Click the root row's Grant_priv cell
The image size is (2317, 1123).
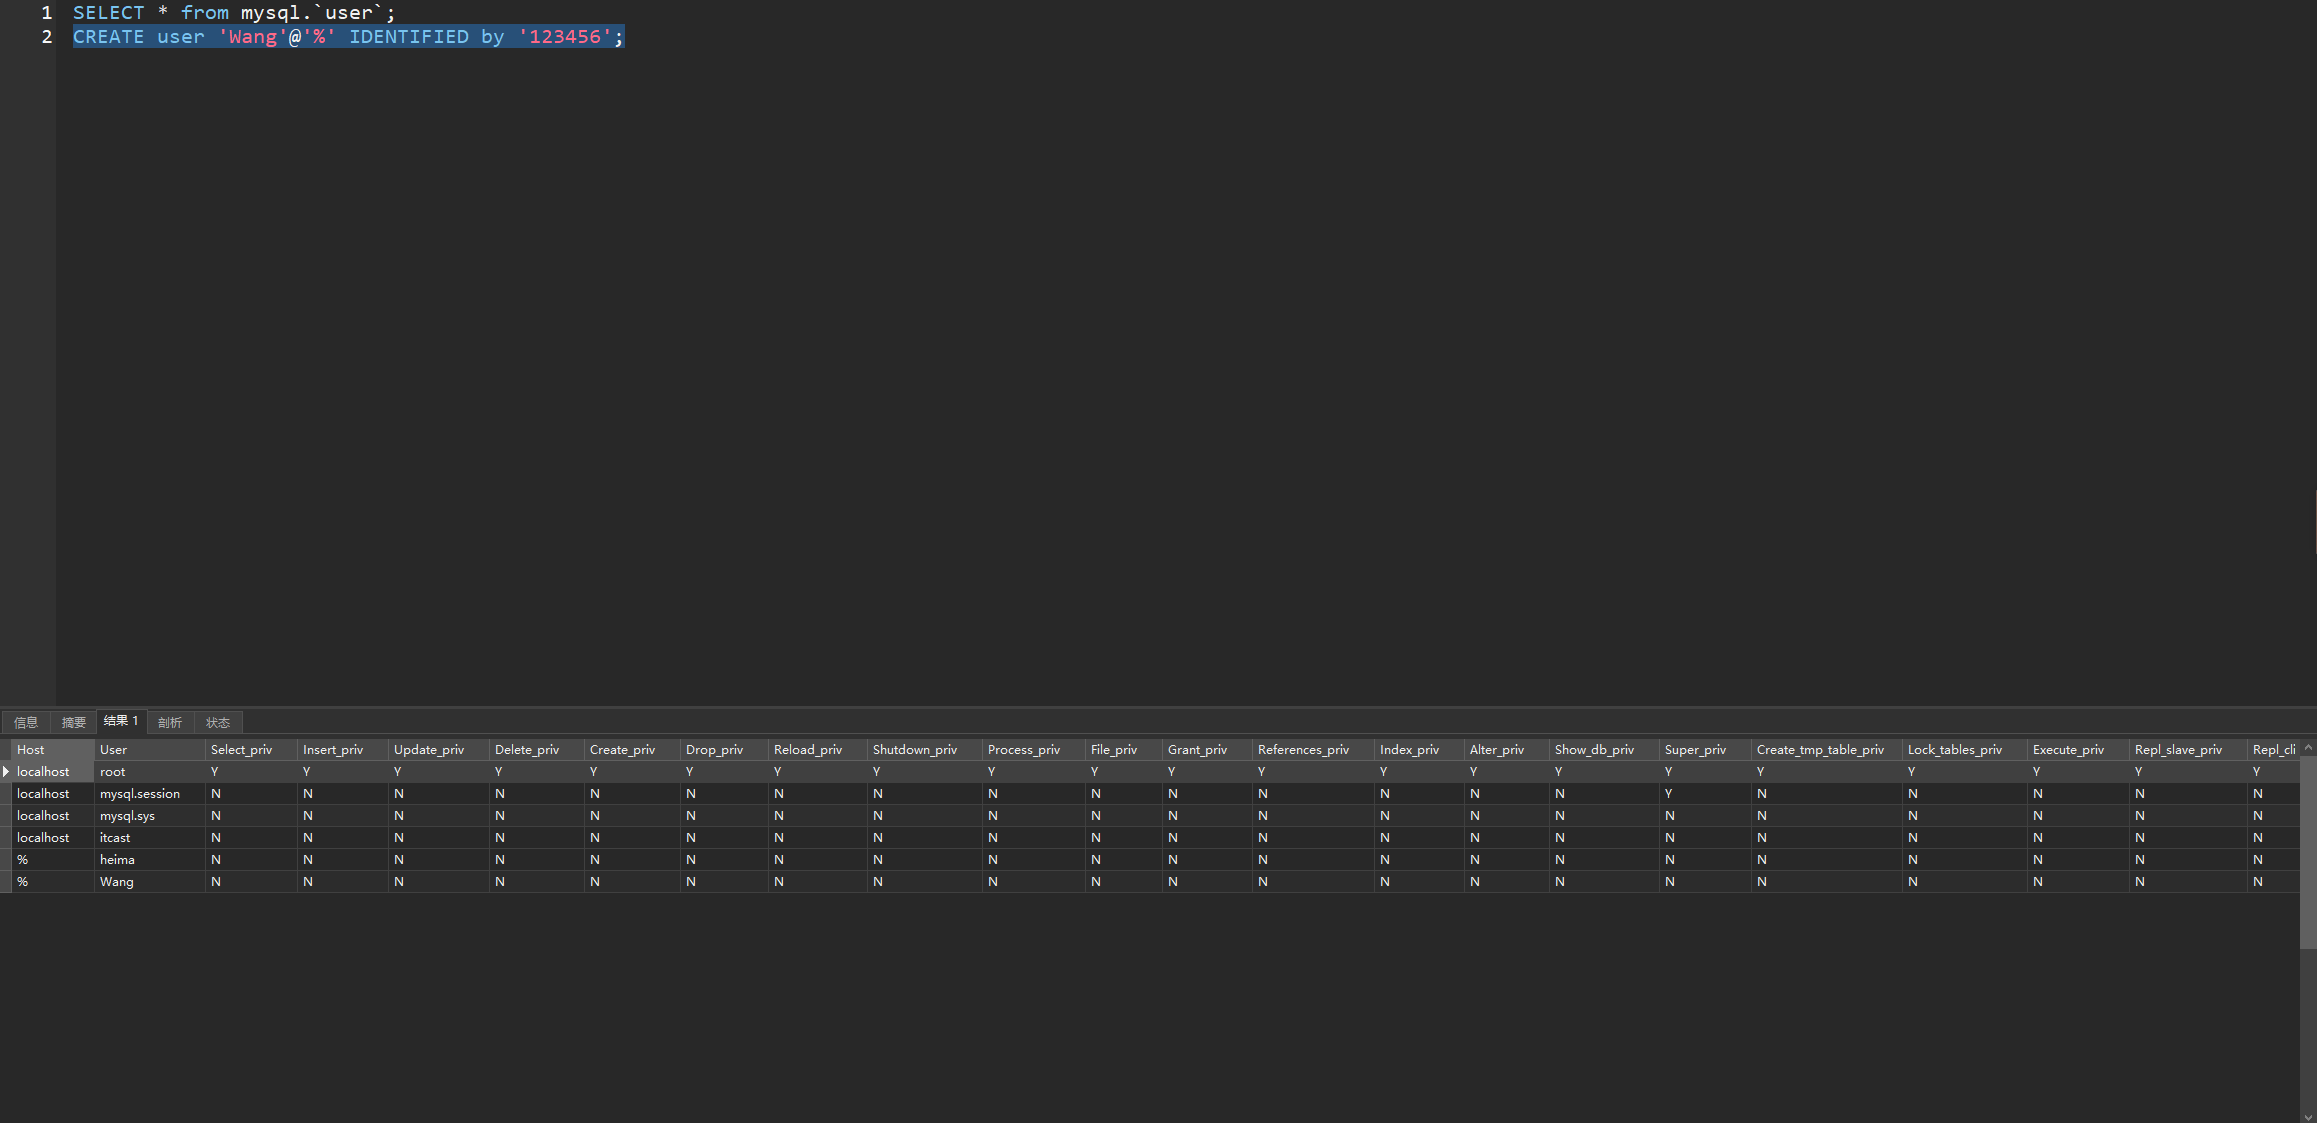1204,771
